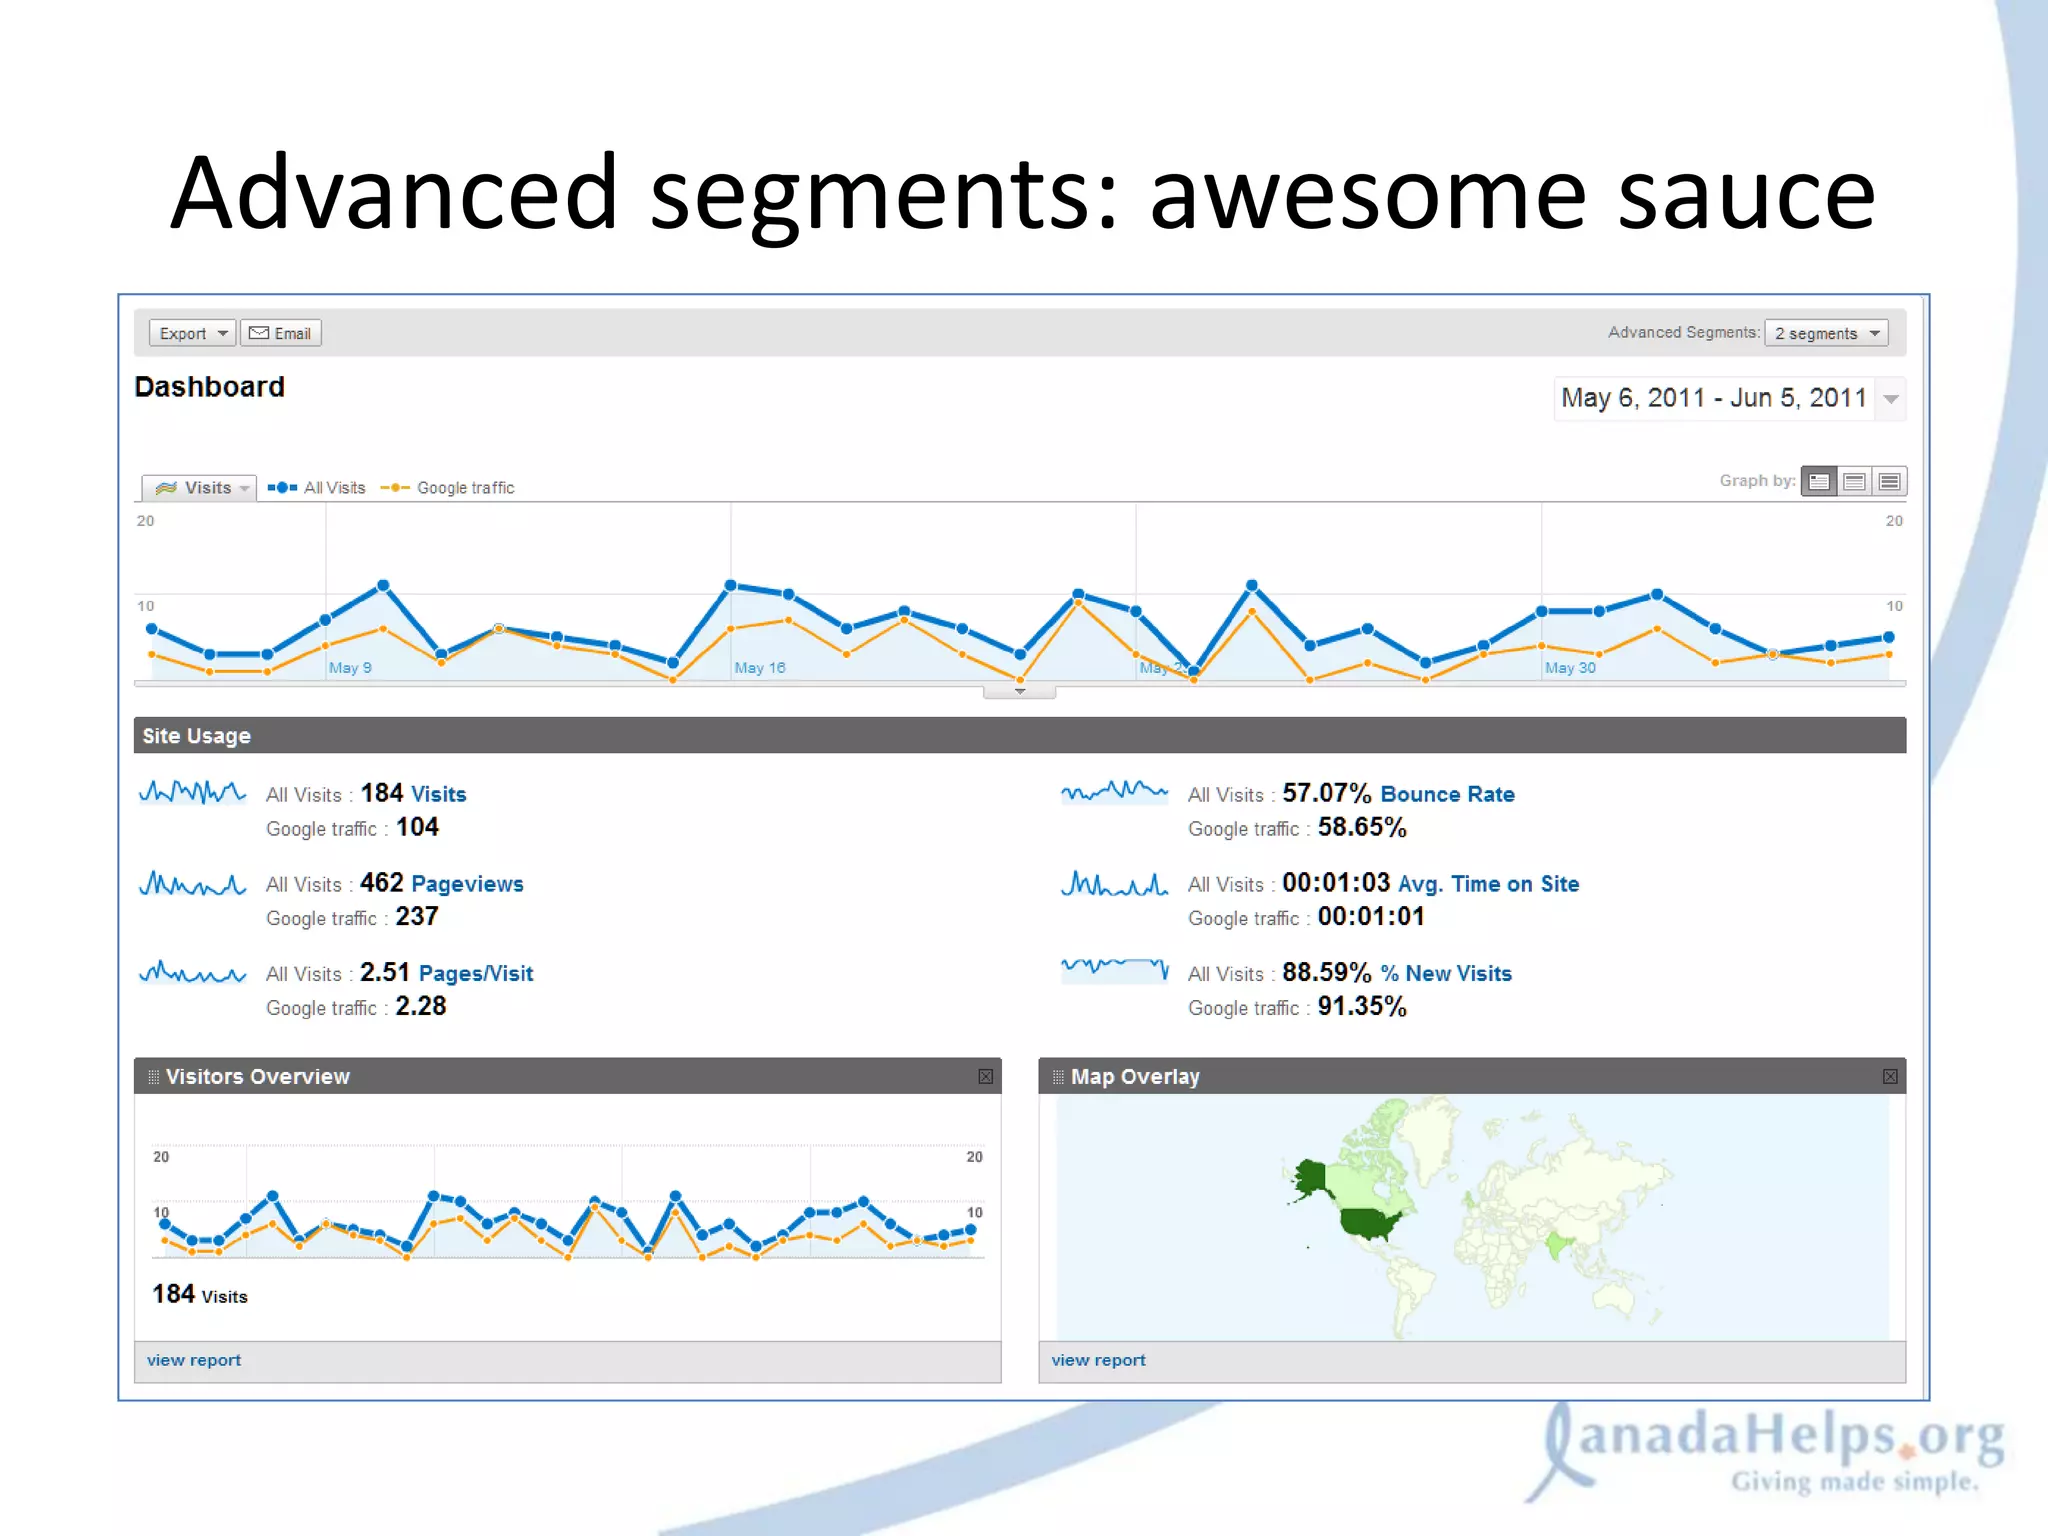The width and height of the screenshot is (2048, 1536).
Task: Click the Visits sparkline thumbnail
Action: click(192, 793)
